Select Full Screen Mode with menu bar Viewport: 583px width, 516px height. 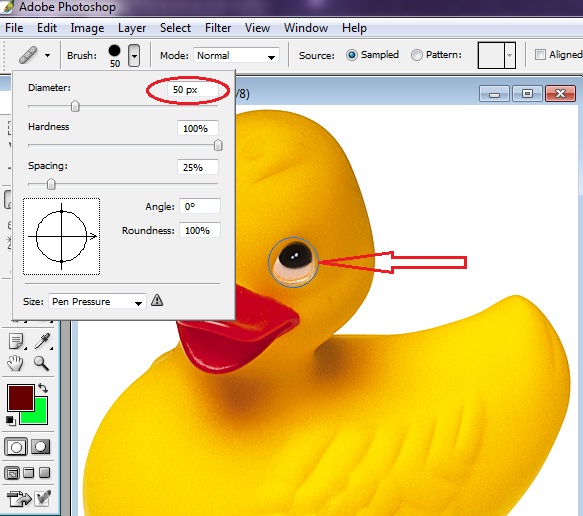(29, 473)
